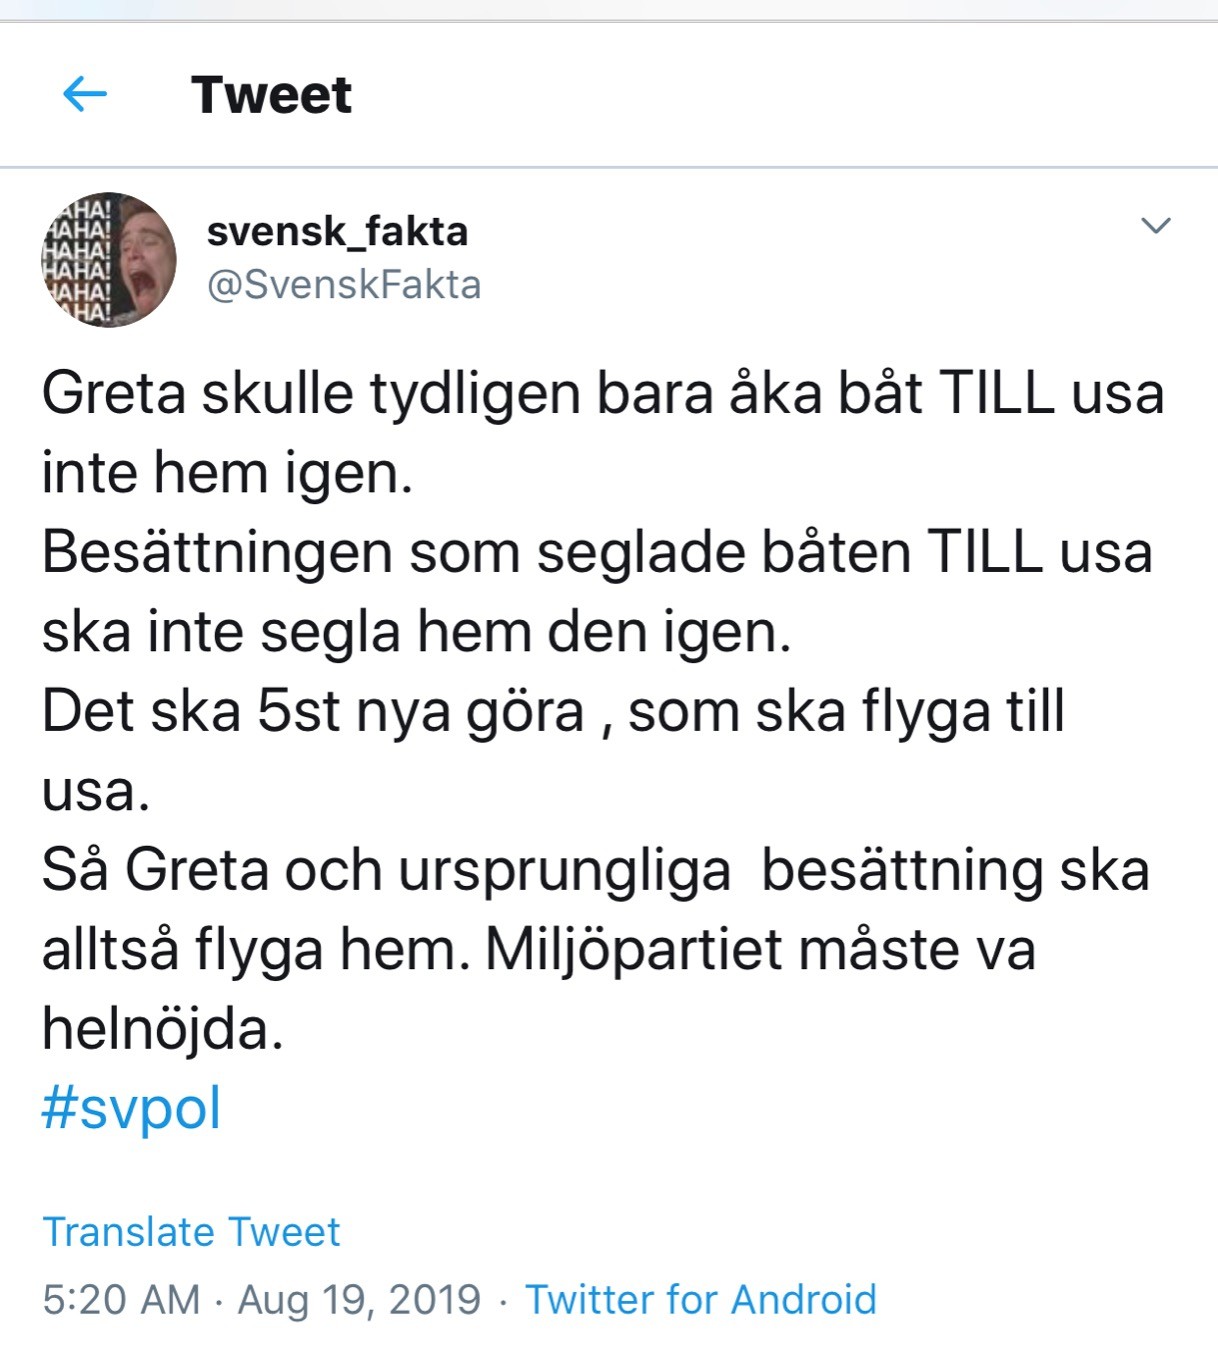Click the line starting "Så Greta och ursprungliga"
Screen dimensions: 1218x1345
pos(595,870)
